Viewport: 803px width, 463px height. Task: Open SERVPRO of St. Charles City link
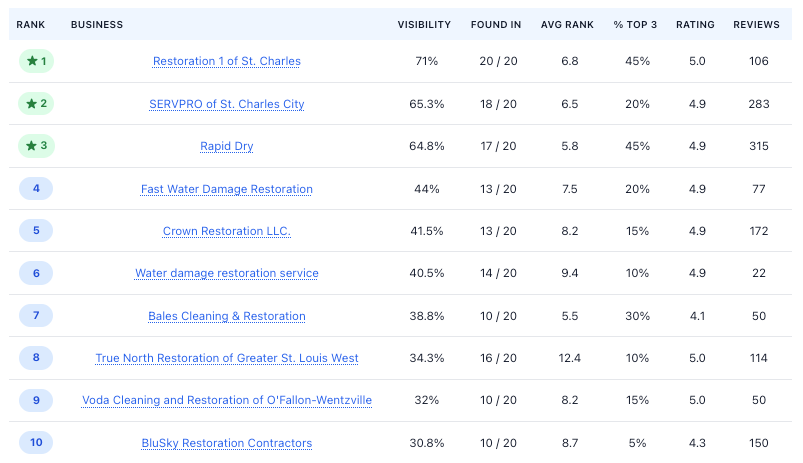pyautogui.click(x=227, y=104)
